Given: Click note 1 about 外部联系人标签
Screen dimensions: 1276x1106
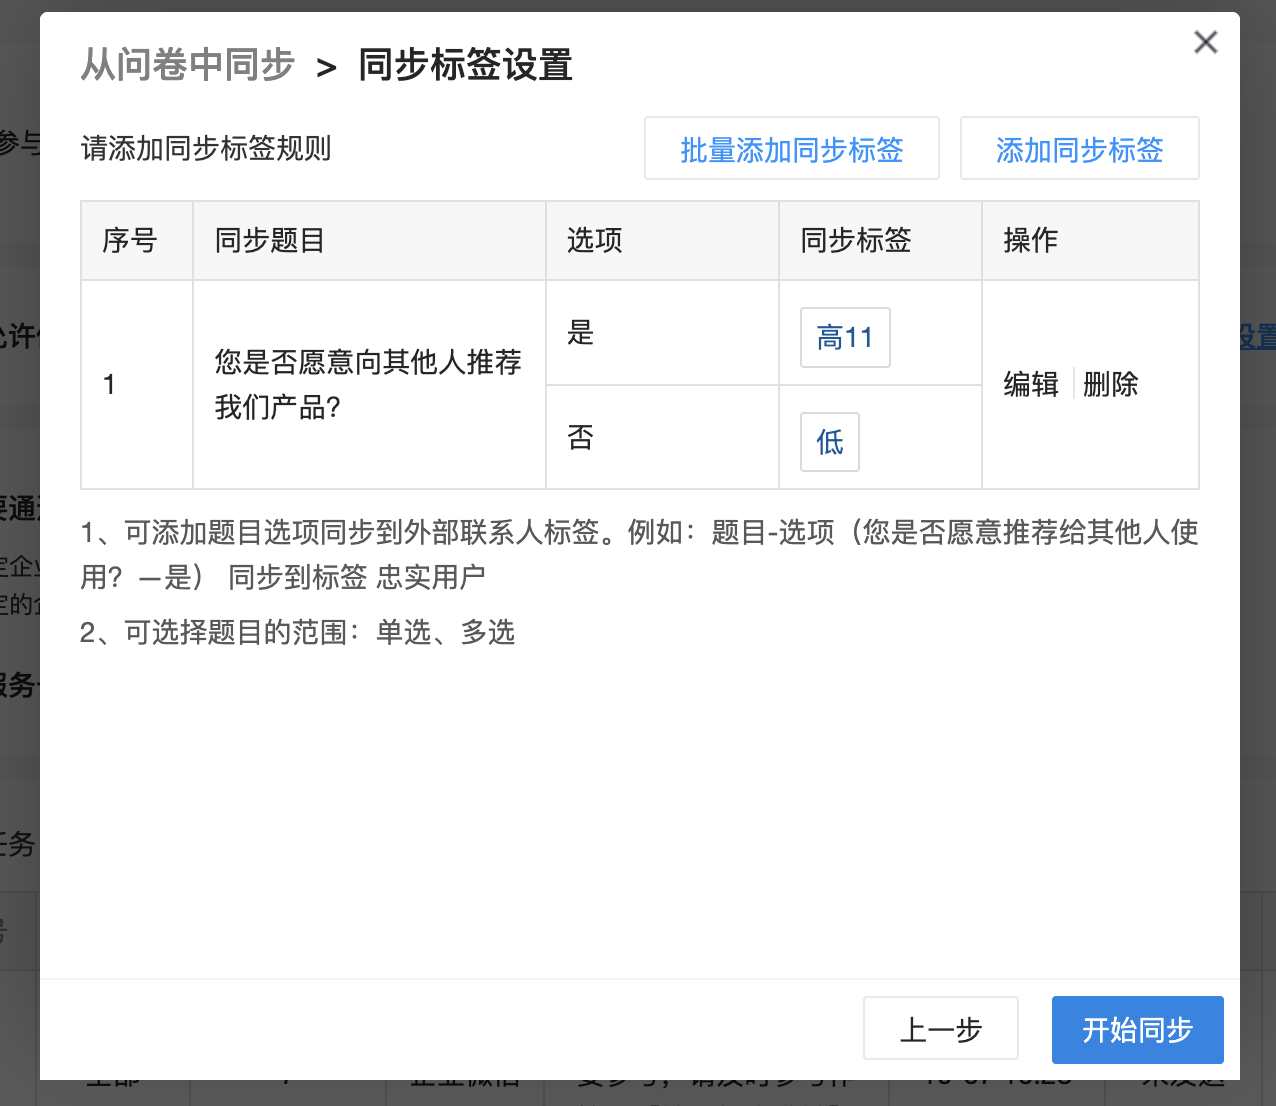Looking at the screenshot, I should [639, 554].
